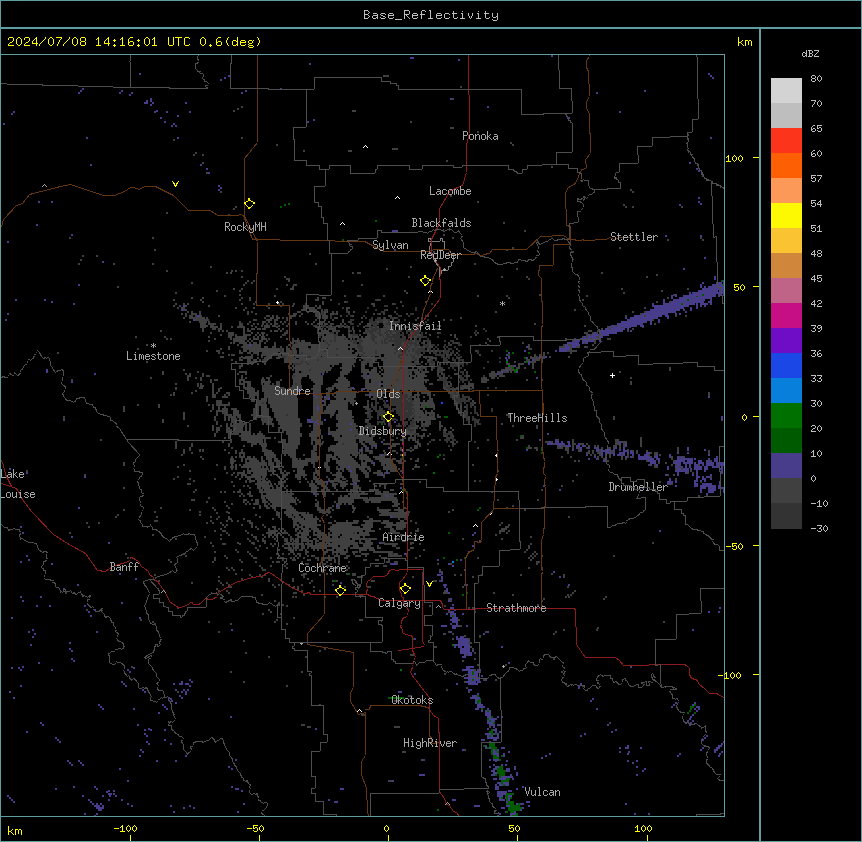
Task: Select the yellow diamond marker south of RedDeer
Action: pyautogui.click(x=426, y=281)
